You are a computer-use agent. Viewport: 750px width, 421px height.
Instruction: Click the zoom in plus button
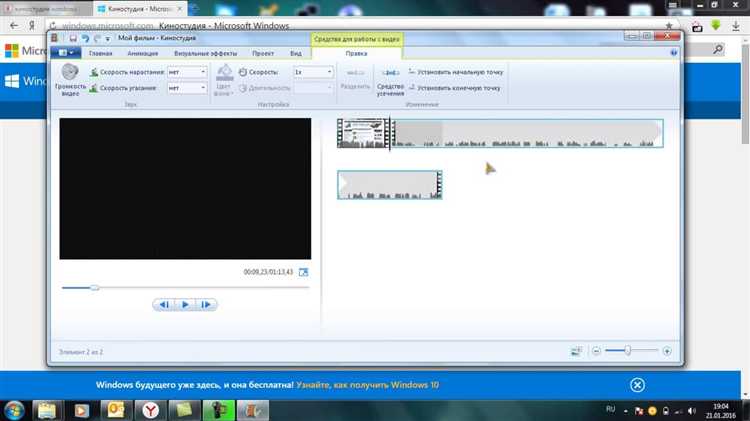[x=667, y=351]
